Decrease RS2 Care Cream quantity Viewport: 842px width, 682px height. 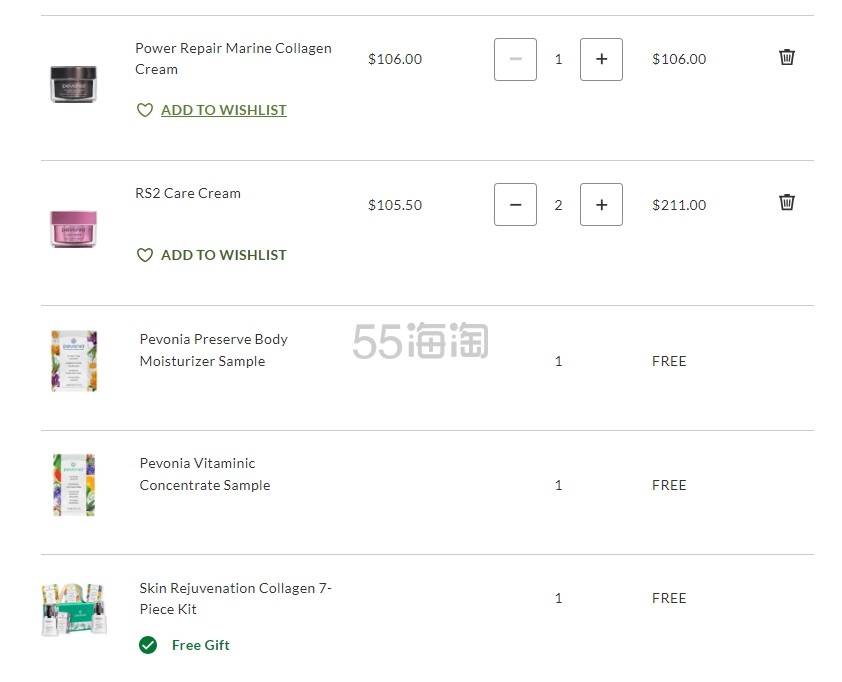(x=515, y=205)
